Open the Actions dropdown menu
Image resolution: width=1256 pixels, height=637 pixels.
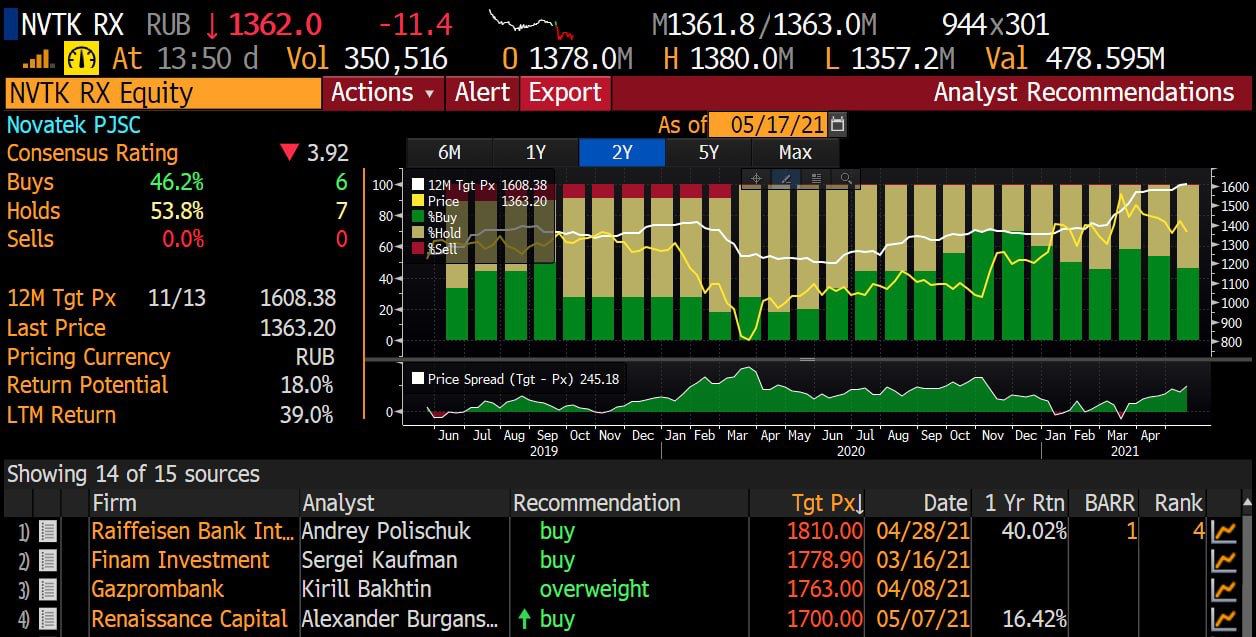[x=383, y=93]
